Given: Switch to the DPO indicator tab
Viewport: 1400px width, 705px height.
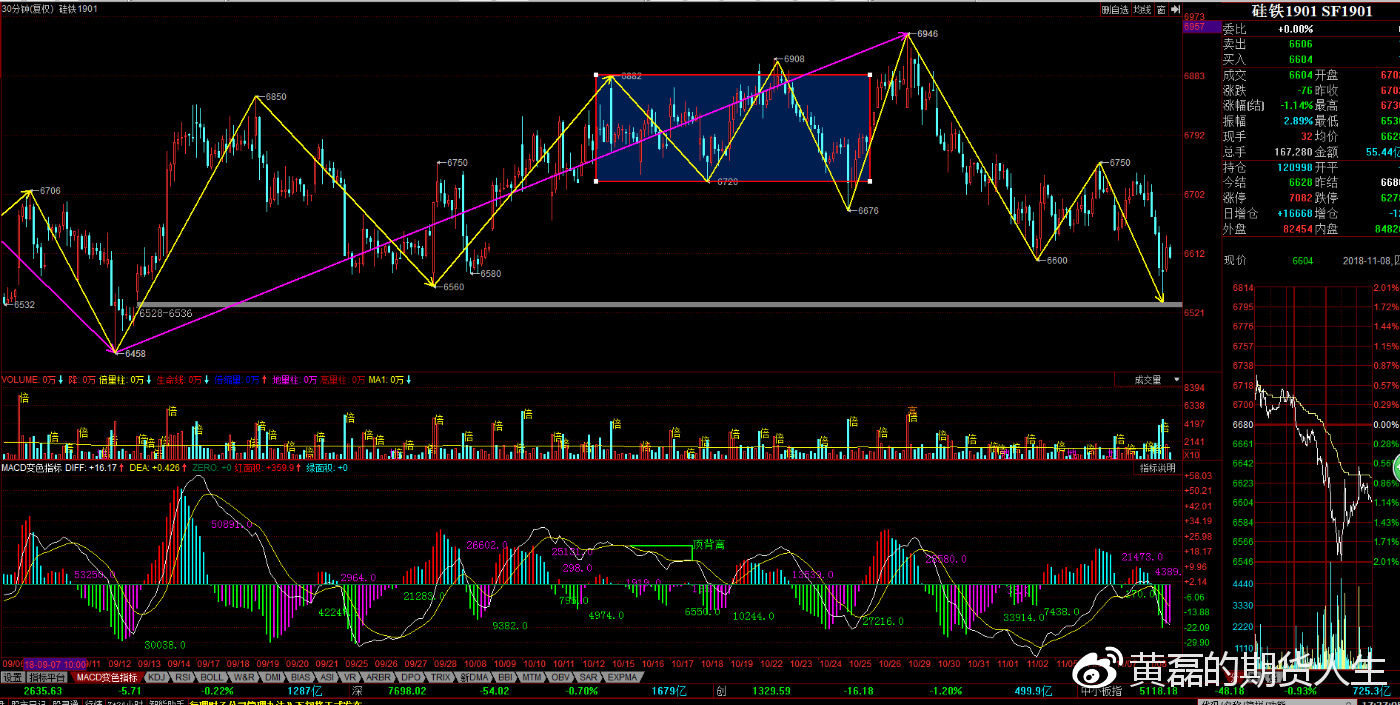Looking at the screenshot, I should [411, 677].
